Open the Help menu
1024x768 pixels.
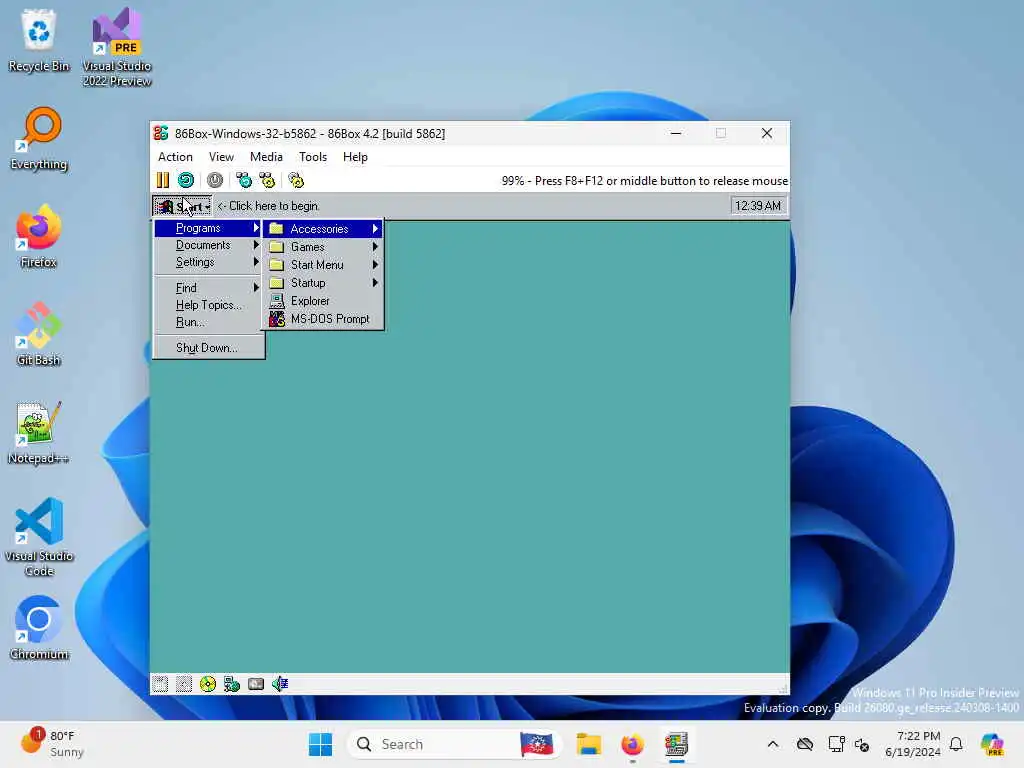(x=355, y=157)
